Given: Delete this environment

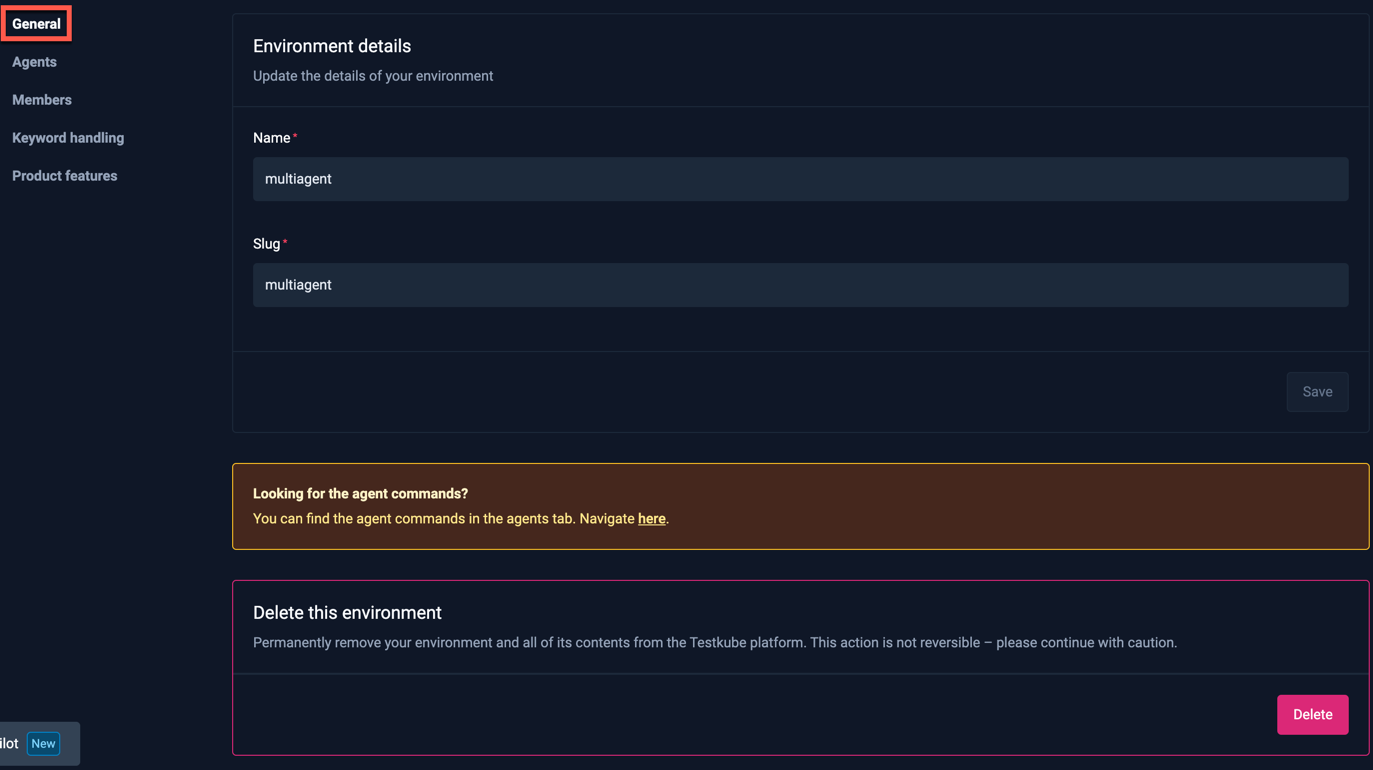Looking at the screenshot, I should tap(1312, 714).
